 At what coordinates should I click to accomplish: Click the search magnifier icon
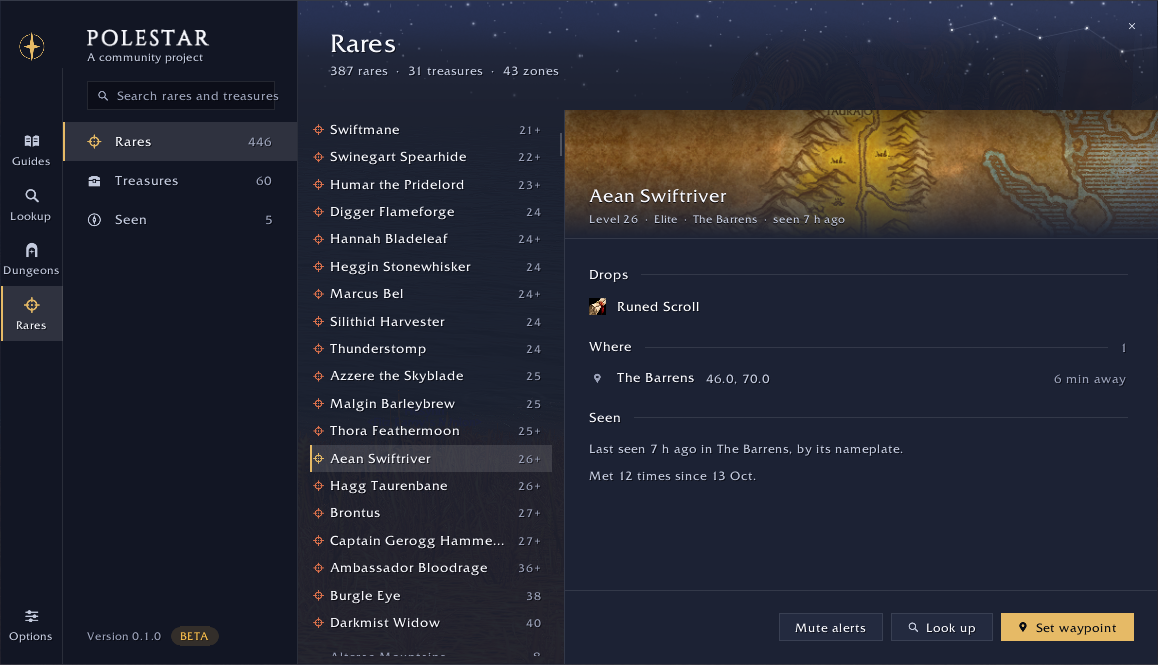103,96
